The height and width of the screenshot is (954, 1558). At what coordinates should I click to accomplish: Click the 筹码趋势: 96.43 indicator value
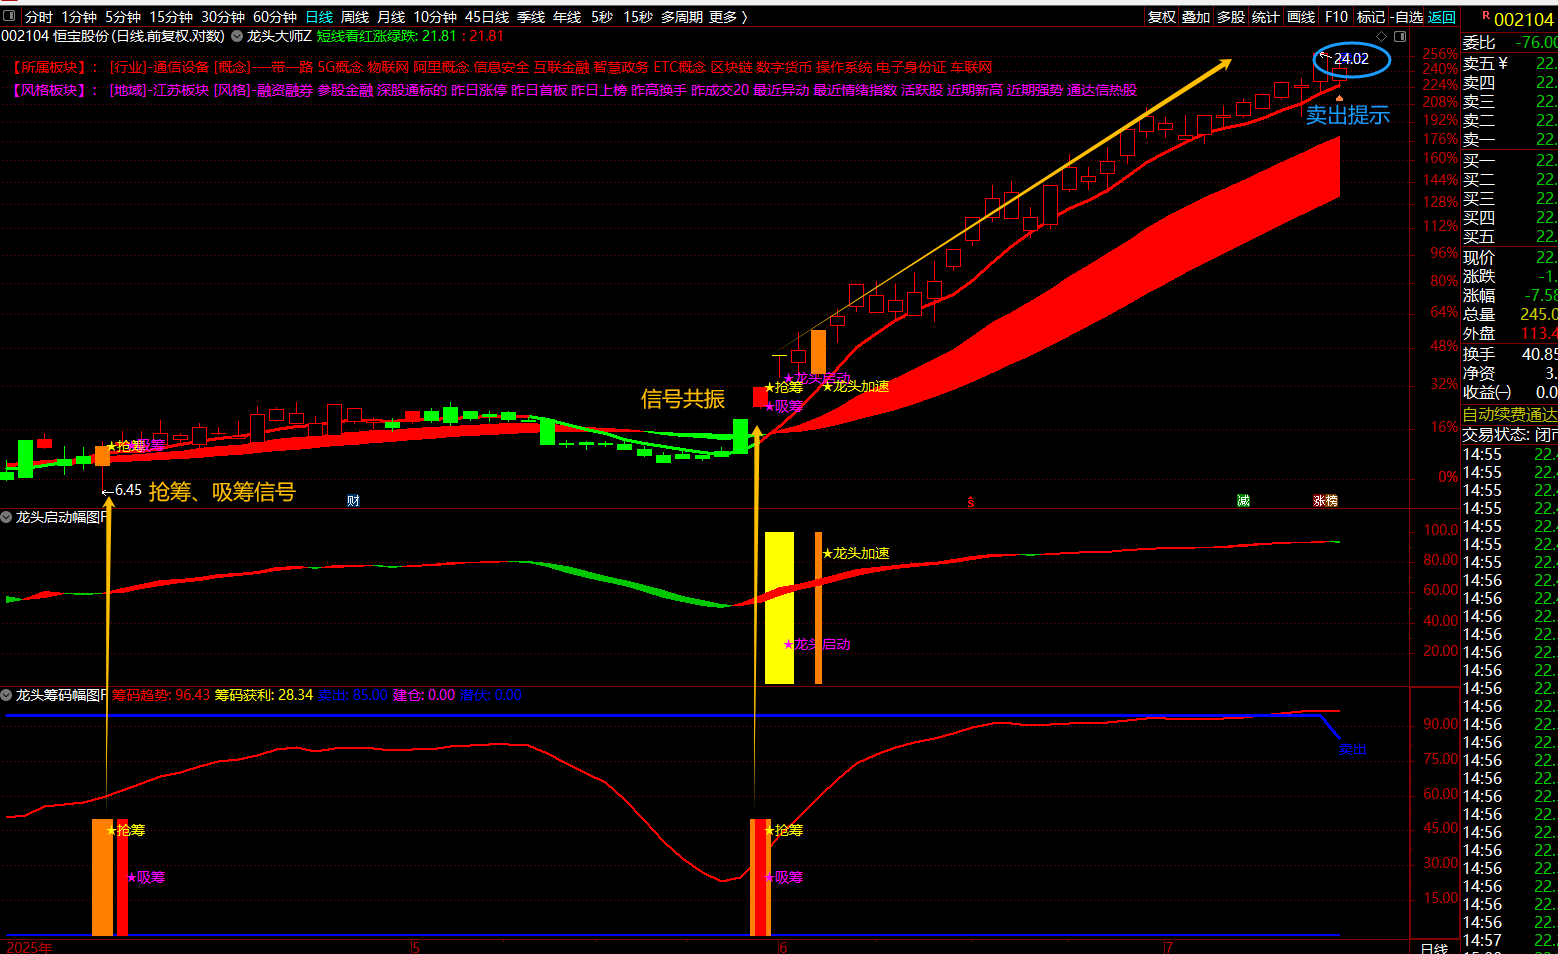(x=161, y=695)
